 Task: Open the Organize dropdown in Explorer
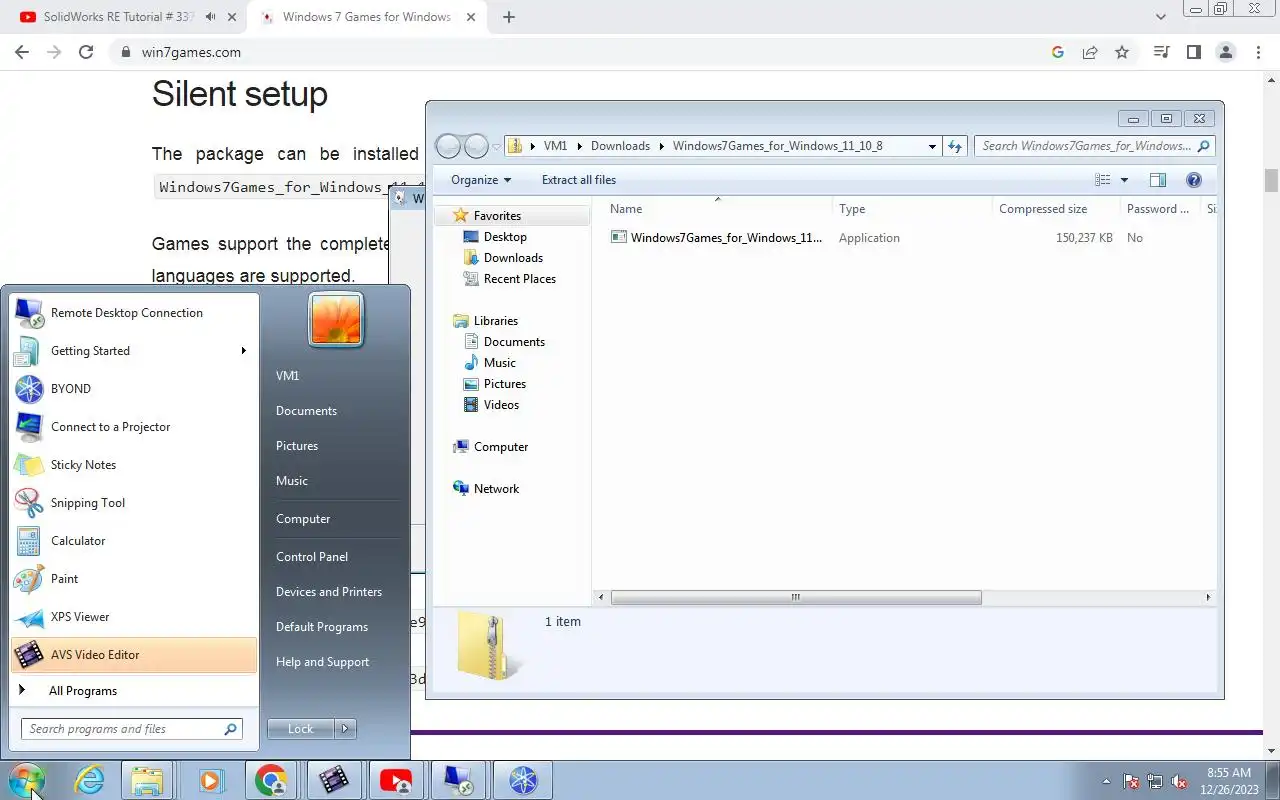[x=481, y=180]
